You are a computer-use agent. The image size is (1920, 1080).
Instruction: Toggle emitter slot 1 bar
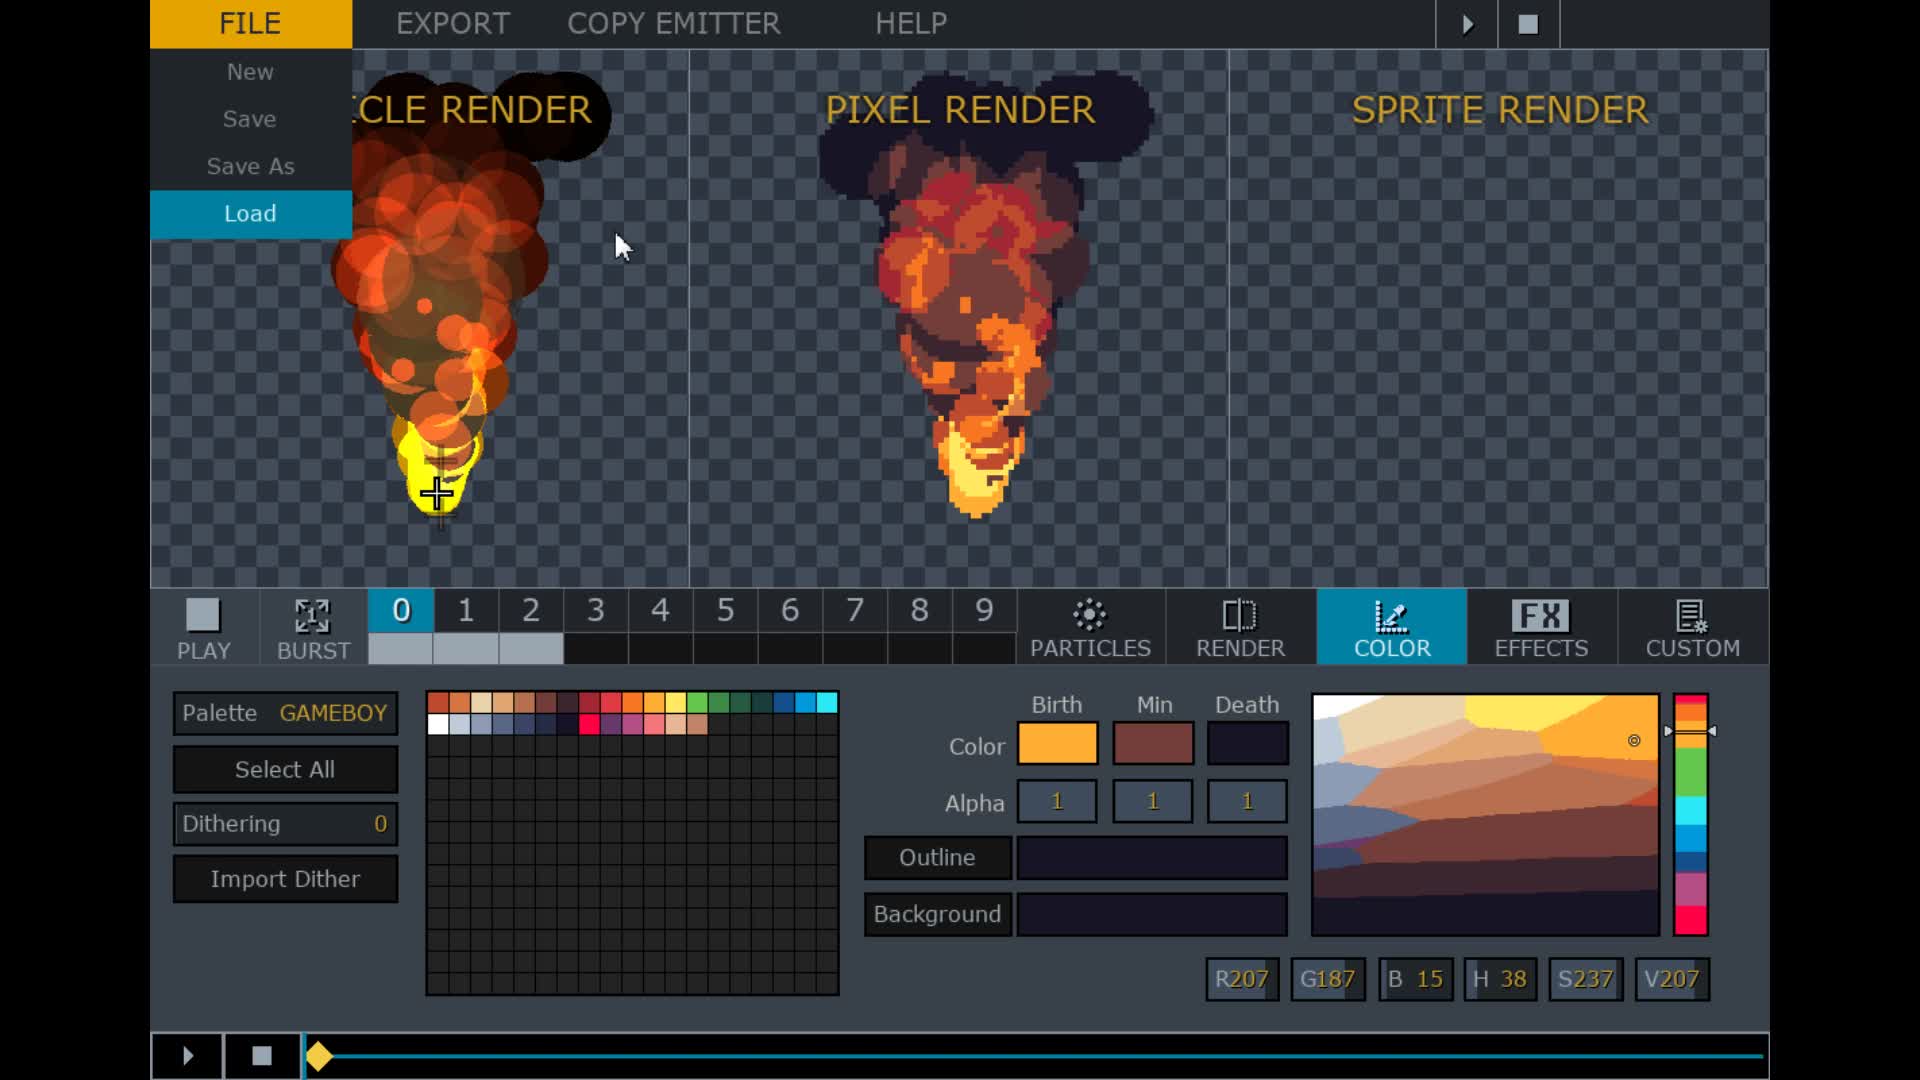466,649
